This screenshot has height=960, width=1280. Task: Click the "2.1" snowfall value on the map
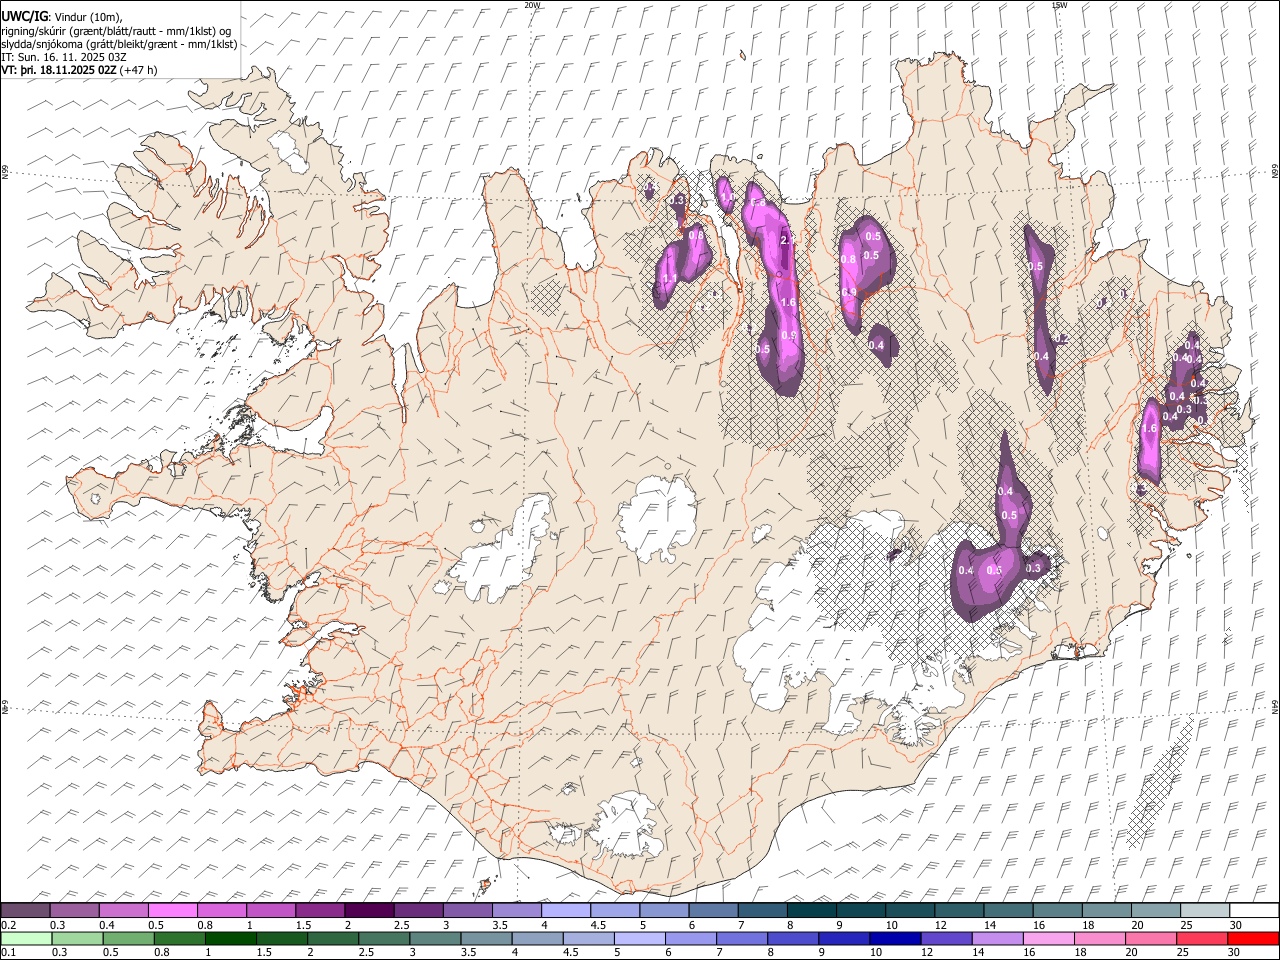786,239
